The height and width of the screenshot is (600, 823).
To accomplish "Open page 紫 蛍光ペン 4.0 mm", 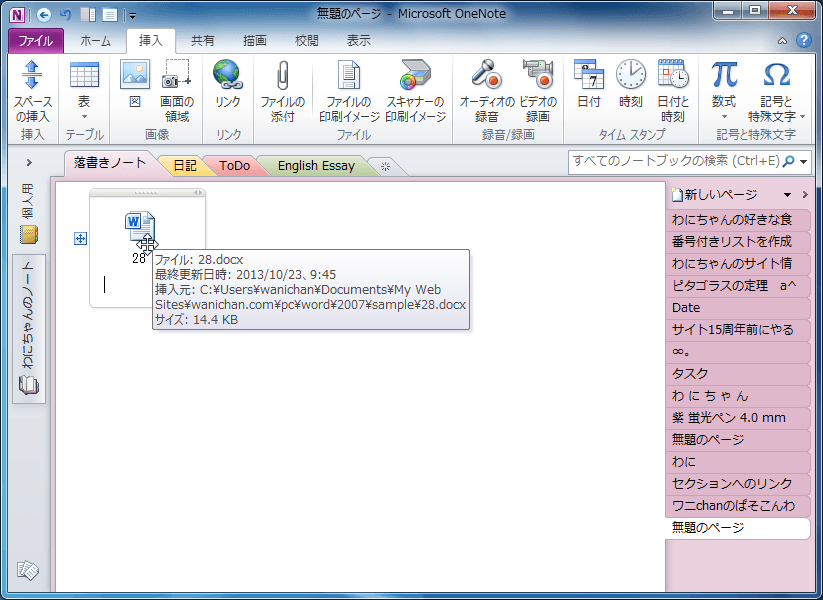I will (x=738, y=418).
